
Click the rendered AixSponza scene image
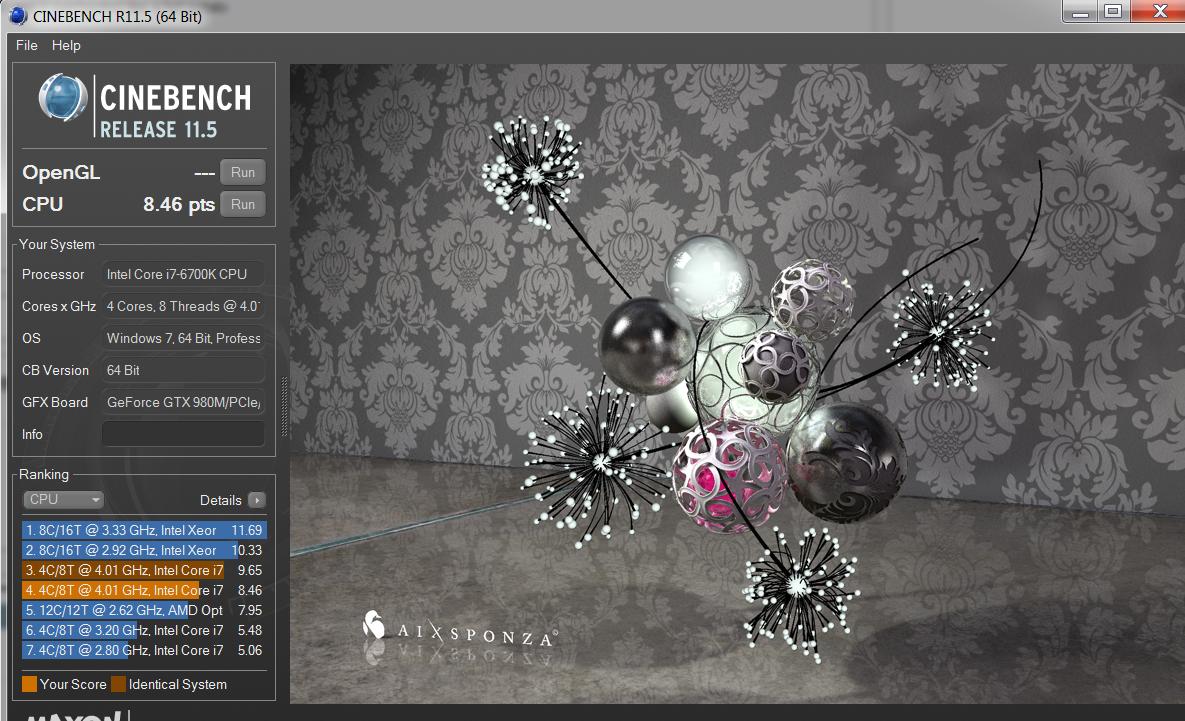click(x=738, y=383)
